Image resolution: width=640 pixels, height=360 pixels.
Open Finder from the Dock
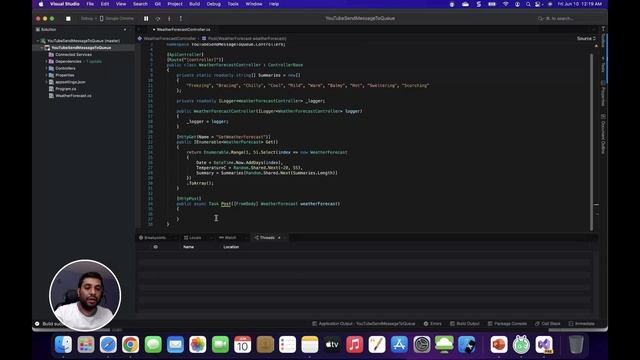tap(63, 345)
